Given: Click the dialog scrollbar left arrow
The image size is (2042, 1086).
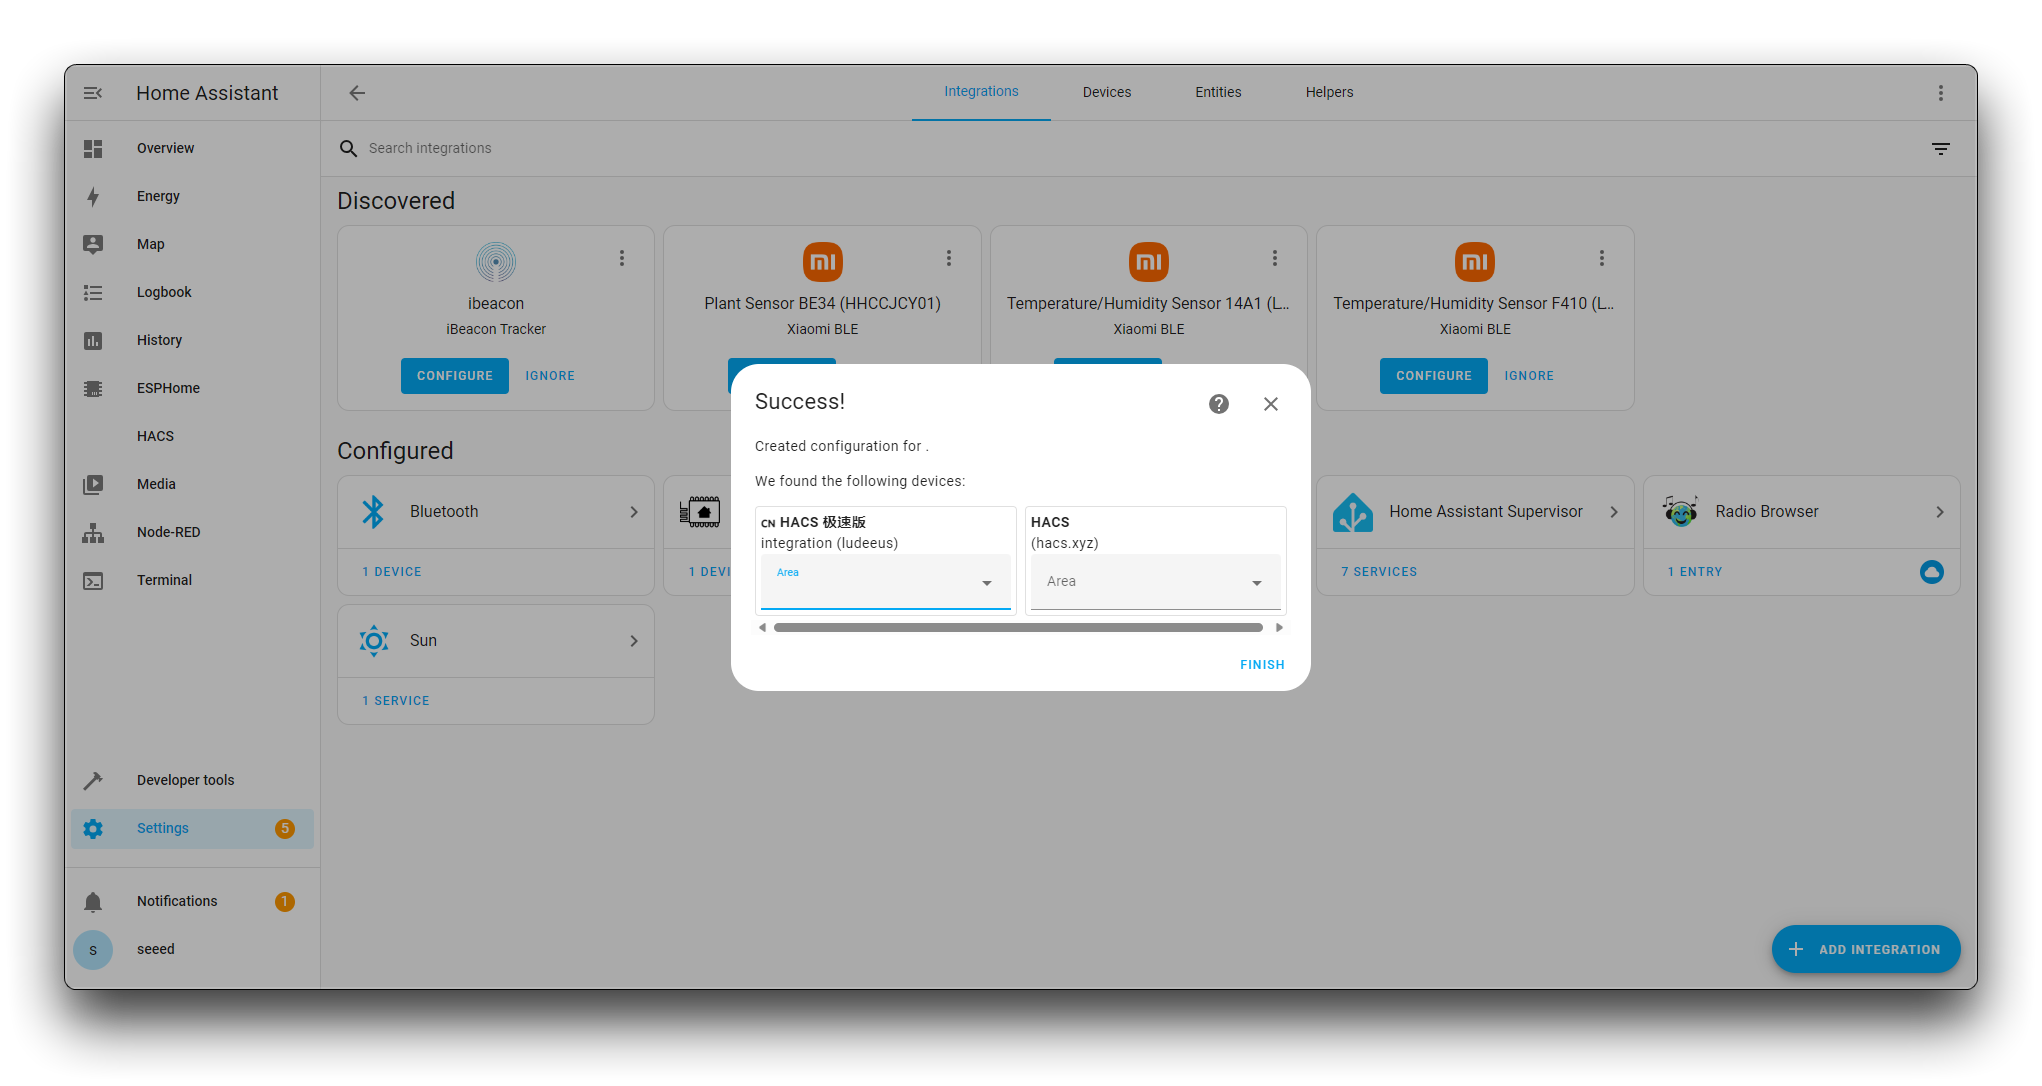Looking at the screenshot, I should coord(762,628).
